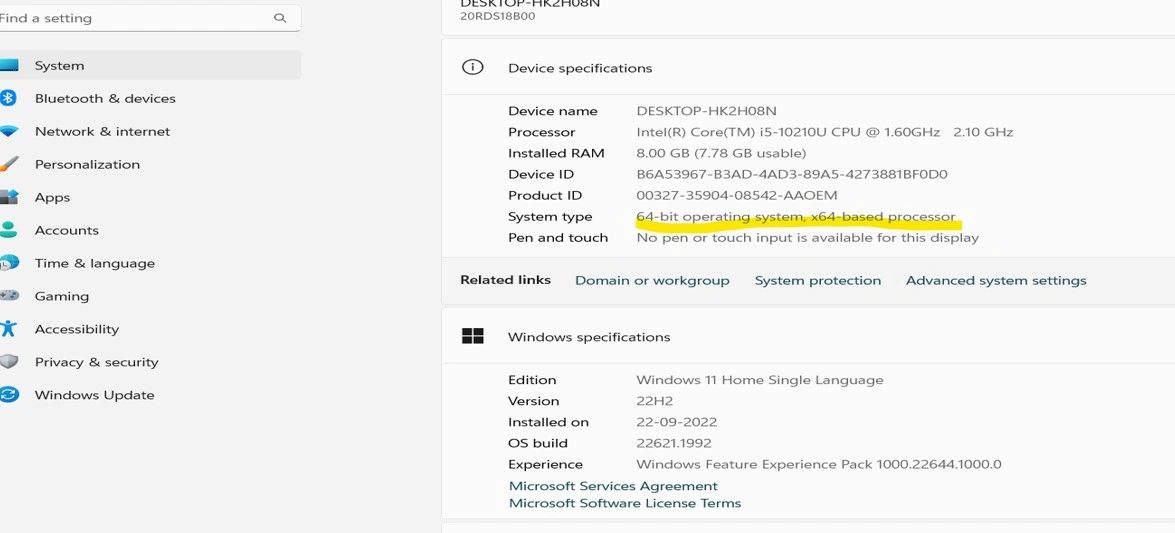Click the Bluetooth icon in the sidebar
Screen dimensions: 1175x533
pyautogui.click(x=8, y=98)
